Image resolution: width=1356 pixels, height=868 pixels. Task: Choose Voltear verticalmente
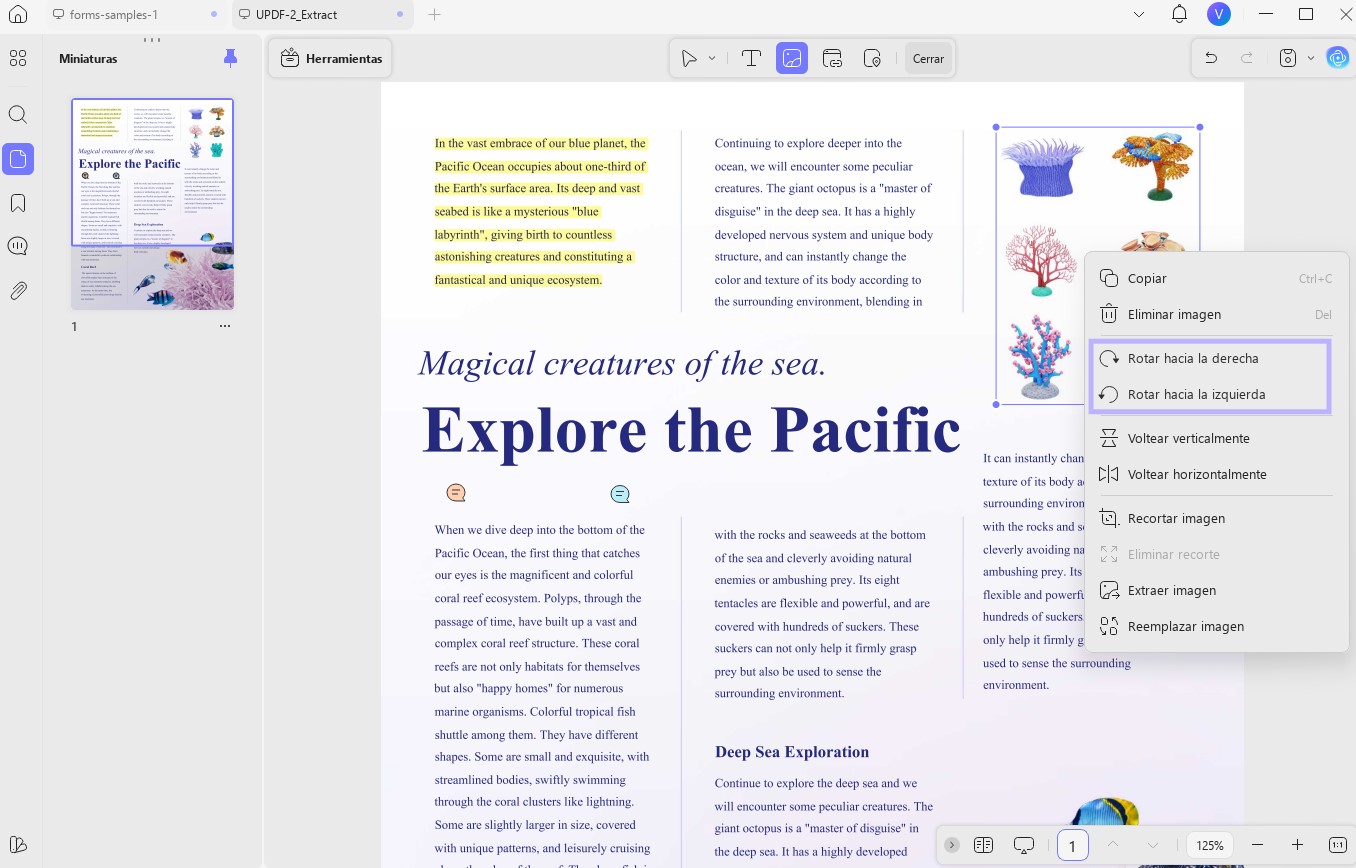click(1216, 439)
